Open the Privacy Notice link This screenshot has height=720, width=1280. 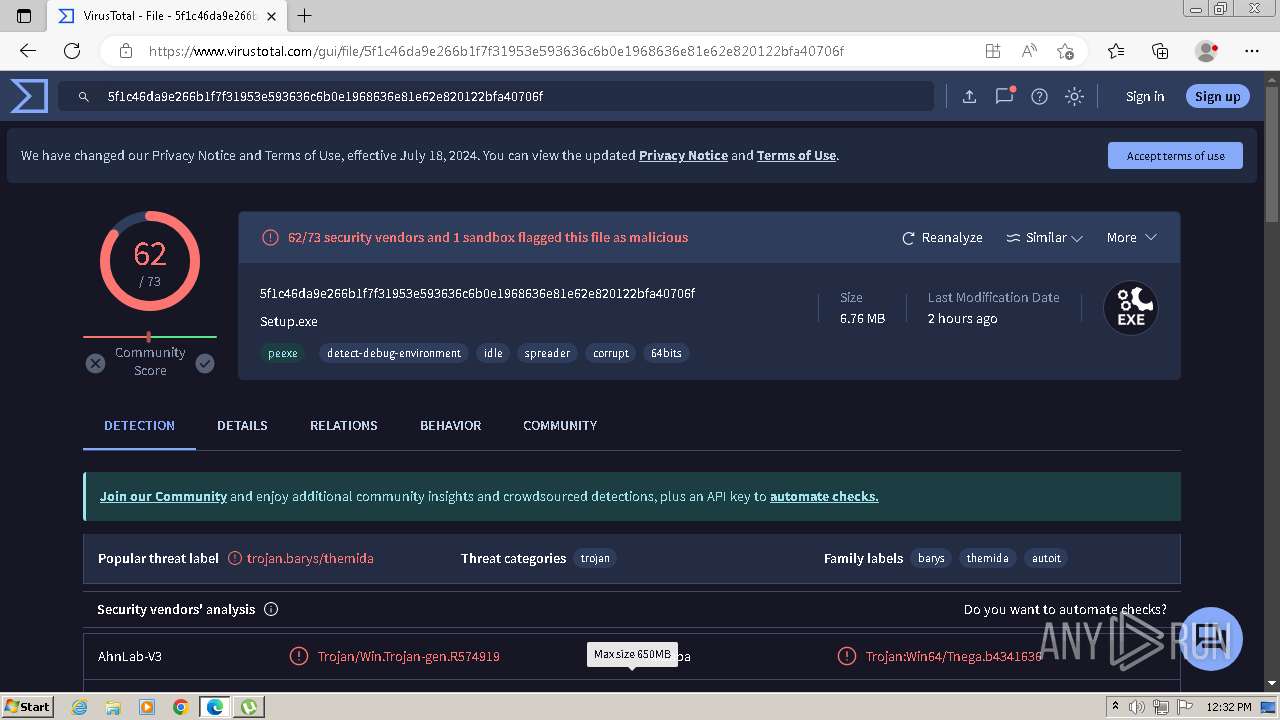(x=683, y=155)
